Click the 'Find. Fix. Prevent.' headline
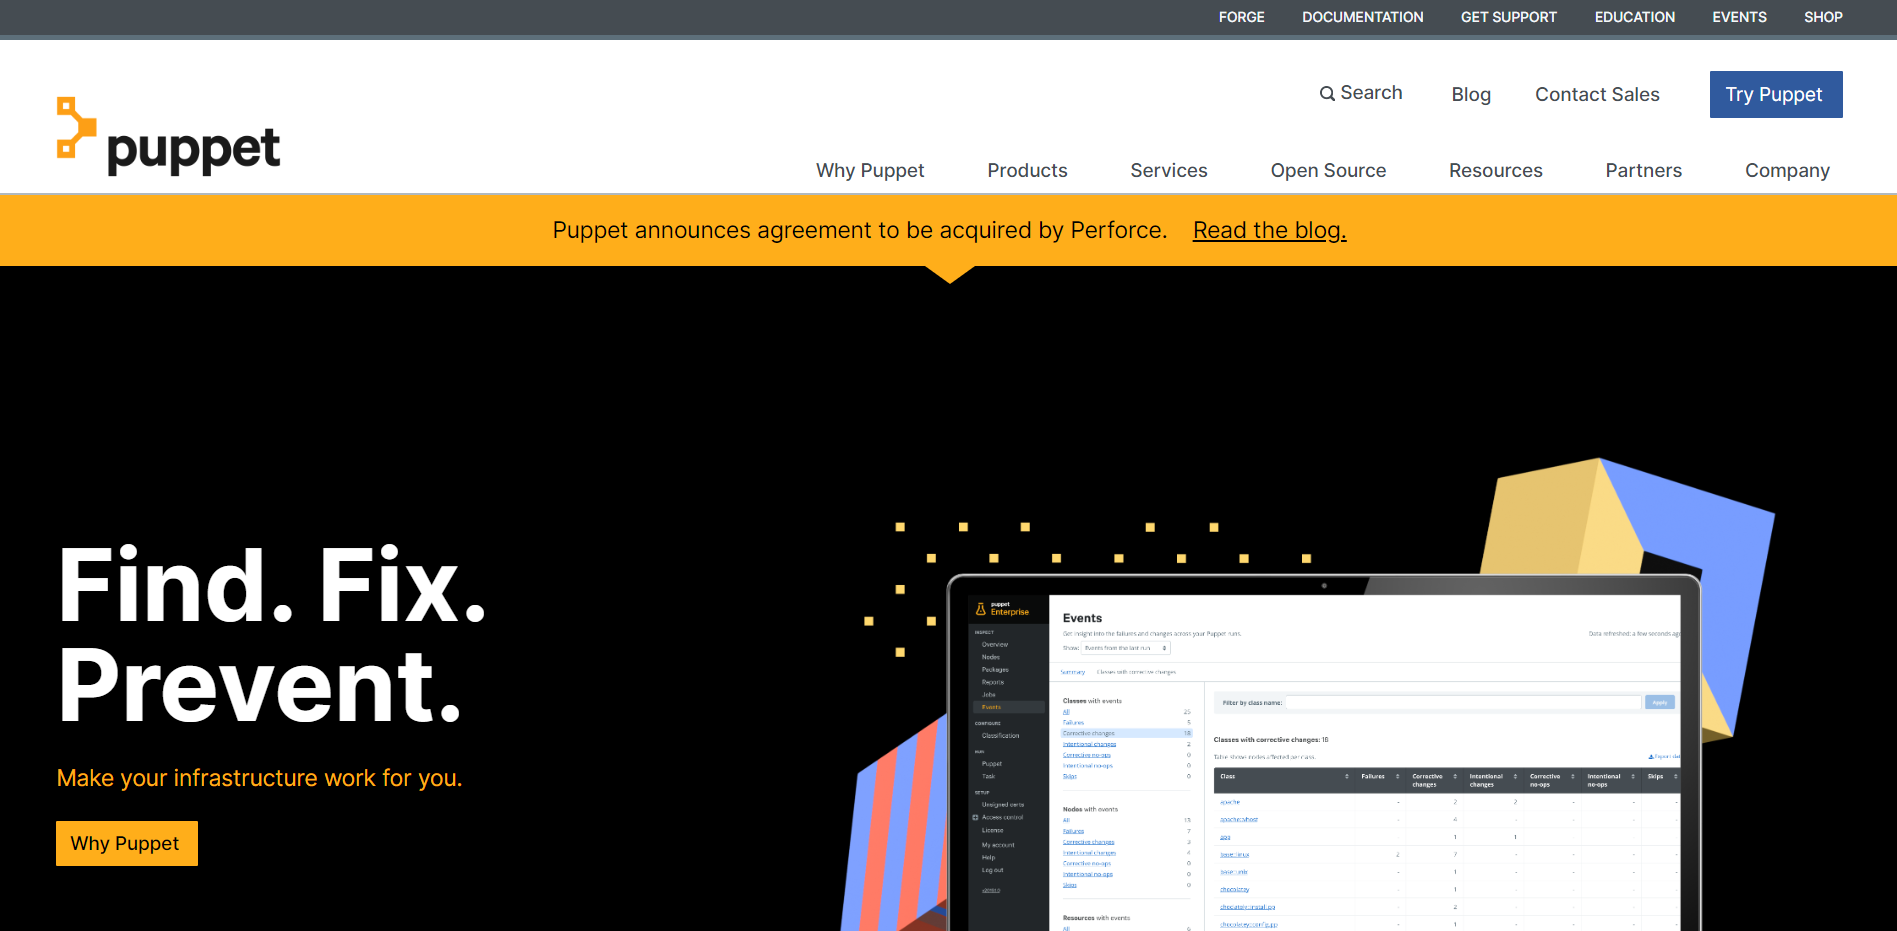Viewport: 1897px width, 931px height. [271, 635]
